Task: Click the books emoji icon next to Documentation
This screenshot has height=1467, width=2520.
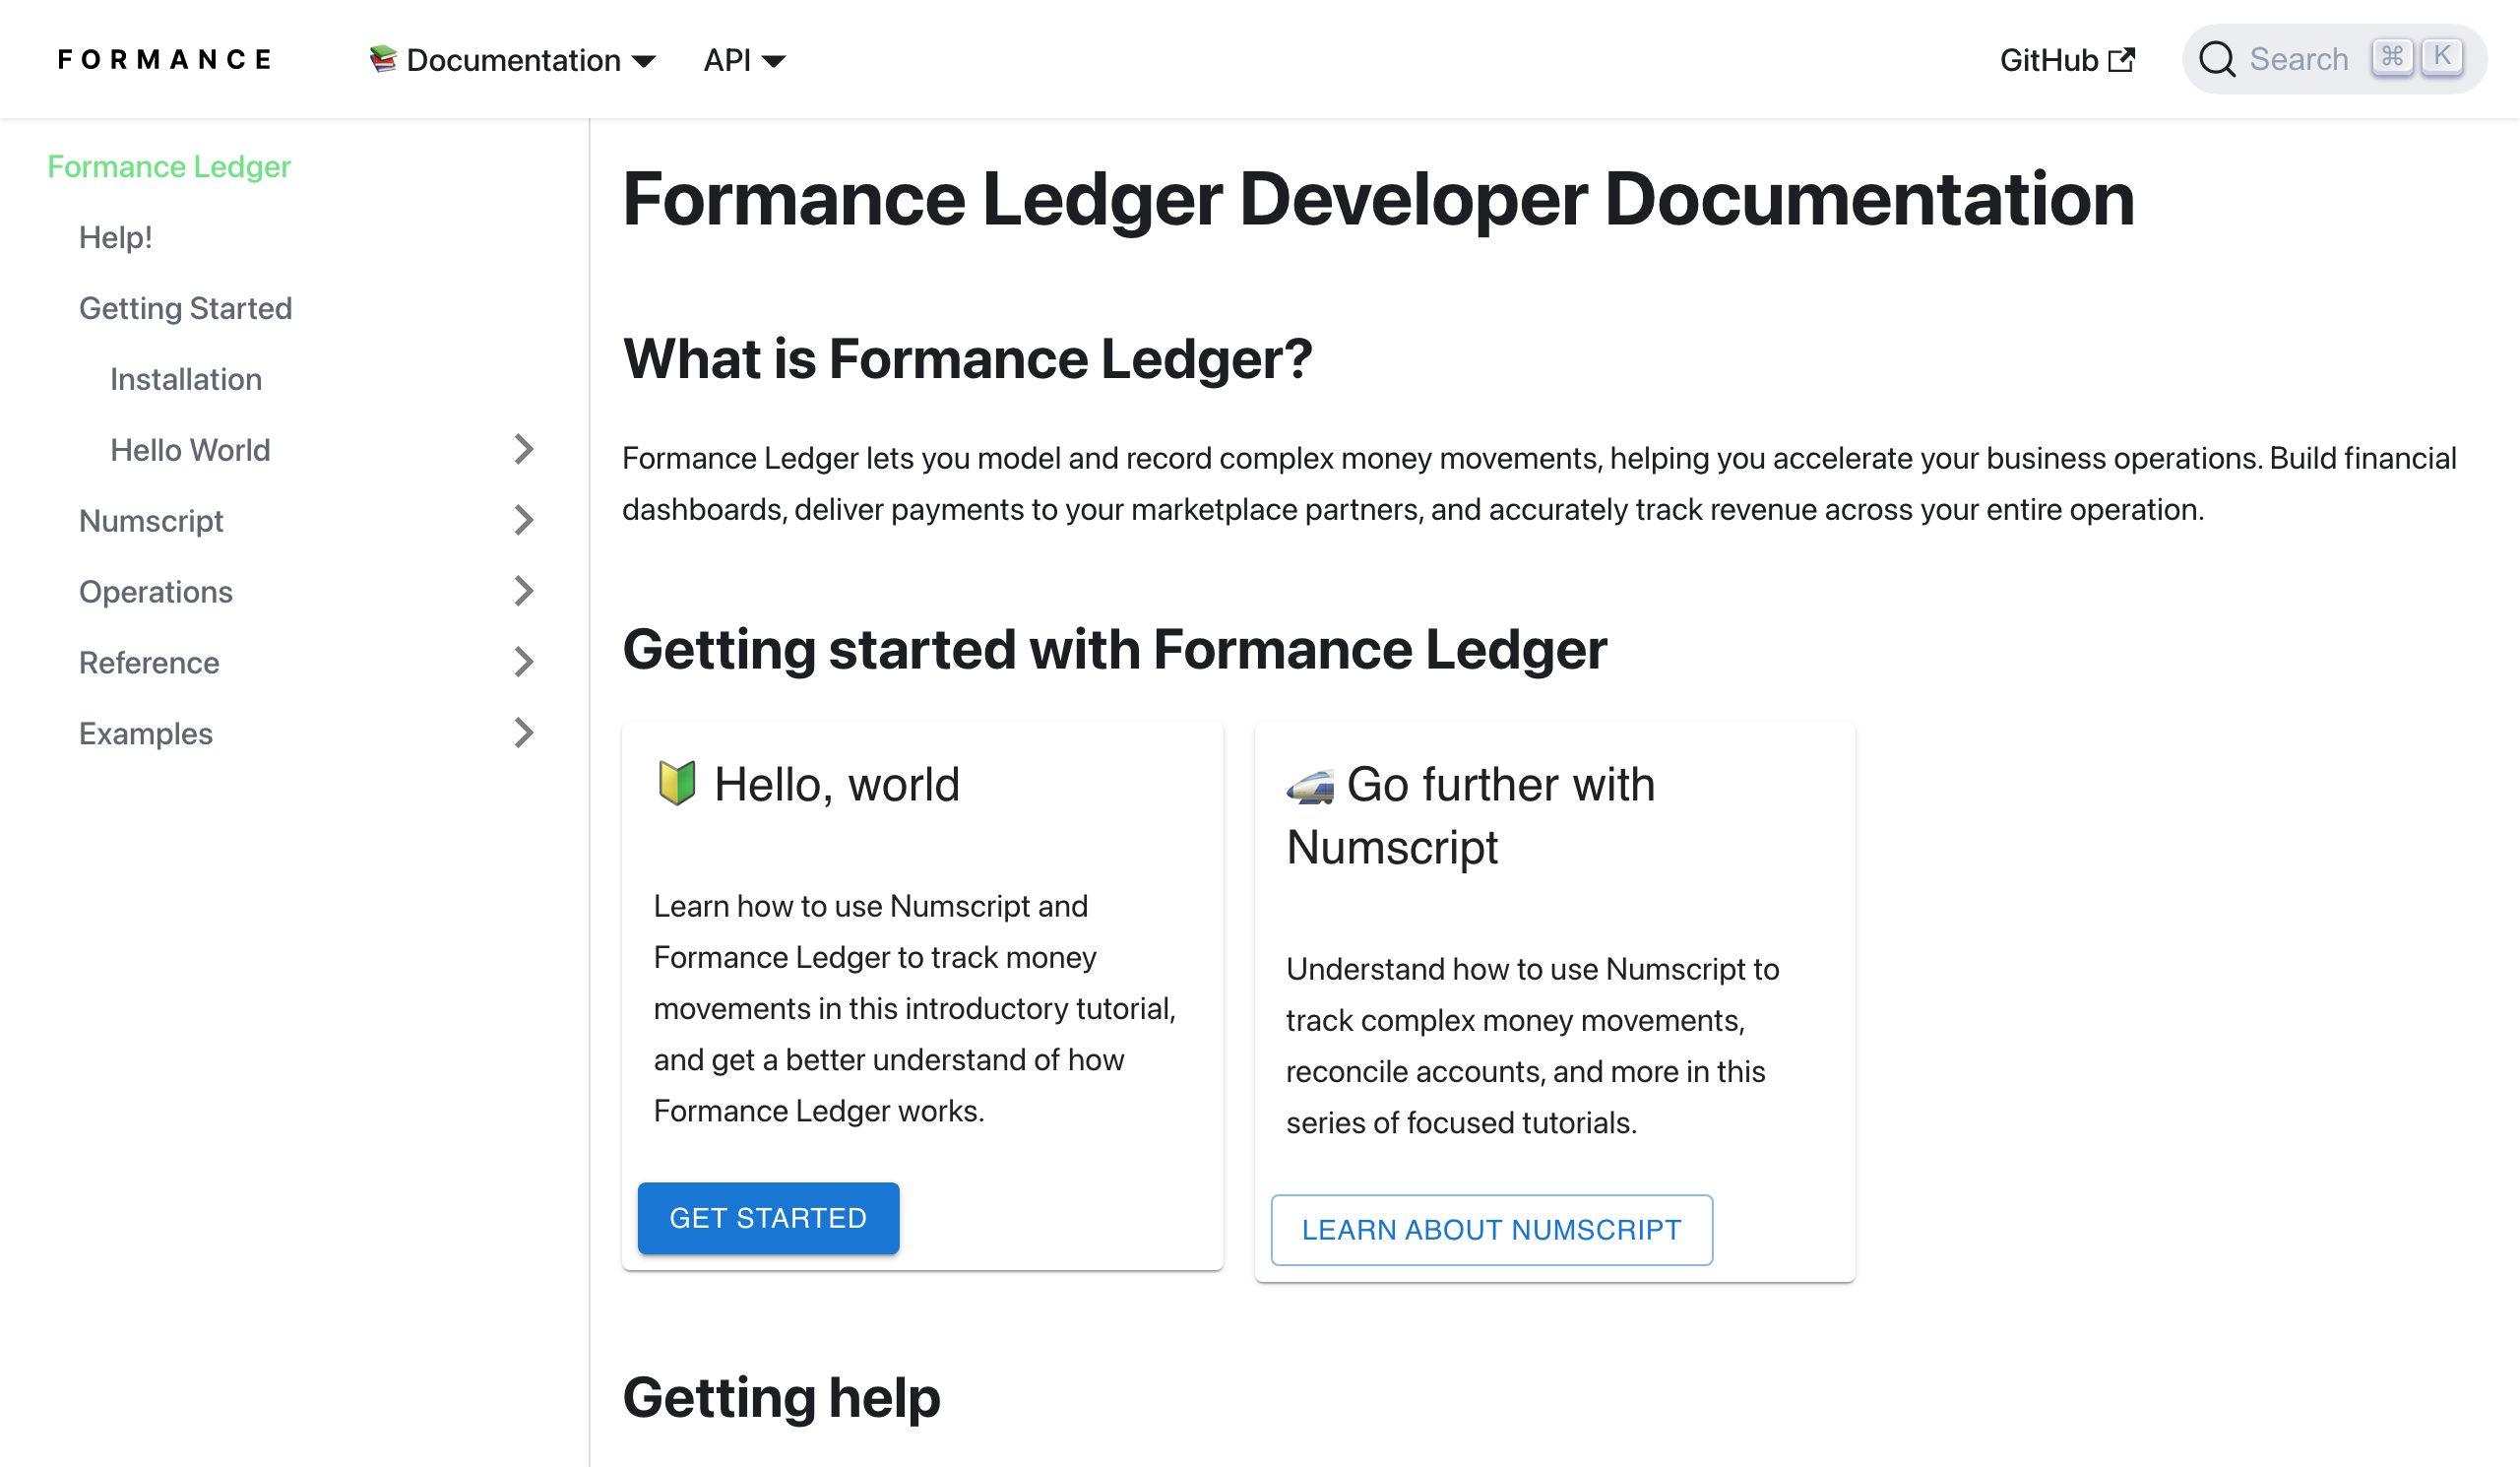Action: click(383, 59)
